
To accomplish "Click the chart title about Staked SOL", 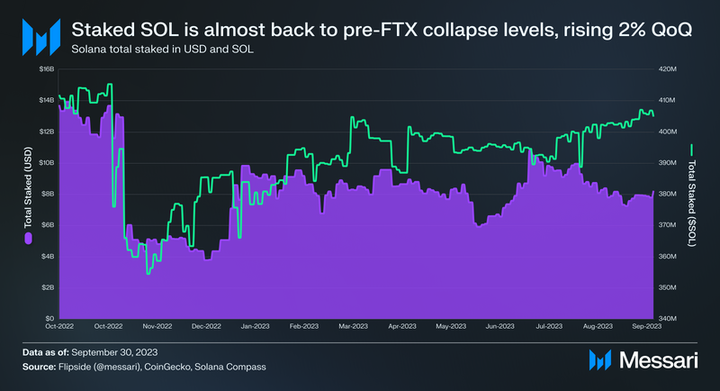I will point(382,30).
